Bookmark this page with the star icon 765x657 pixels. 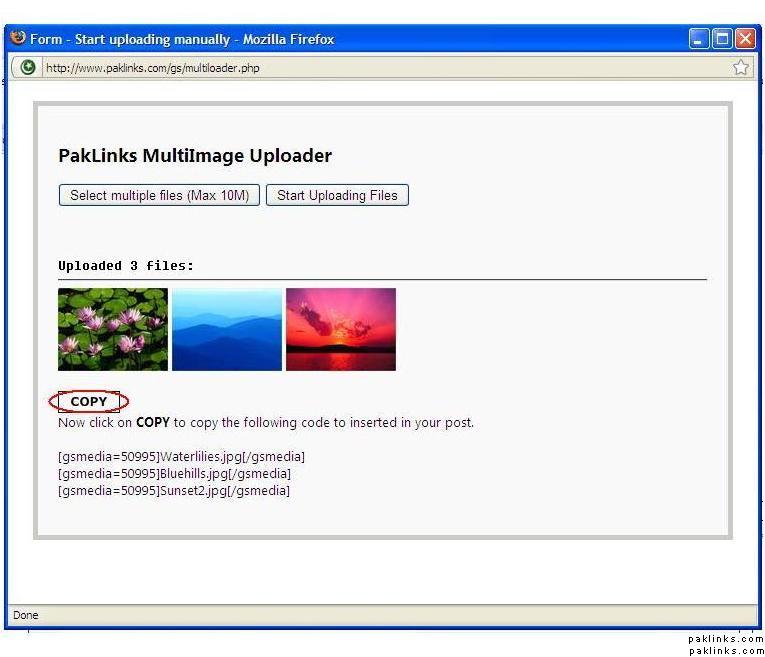(740, 68)
